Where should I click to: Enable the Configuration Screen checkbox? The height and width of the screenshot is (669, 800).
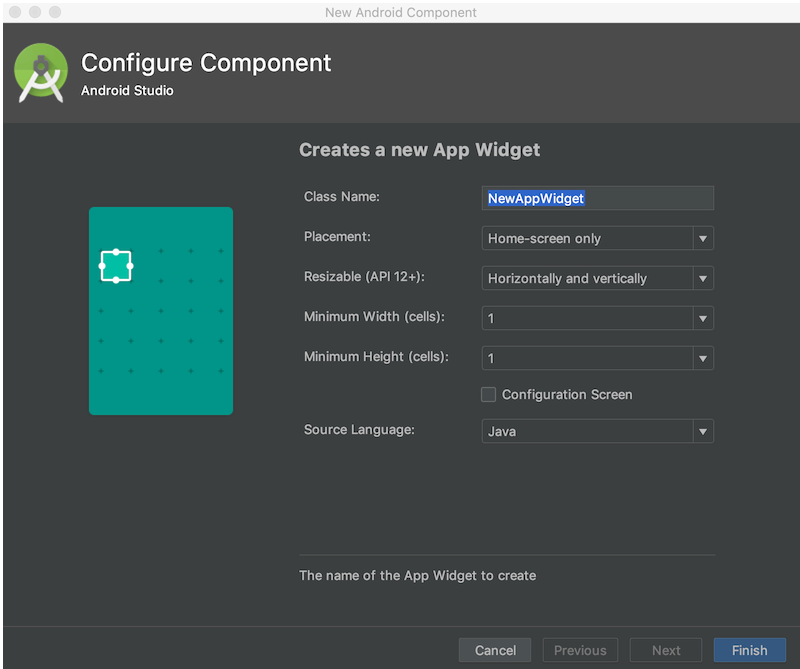[488, 394]
